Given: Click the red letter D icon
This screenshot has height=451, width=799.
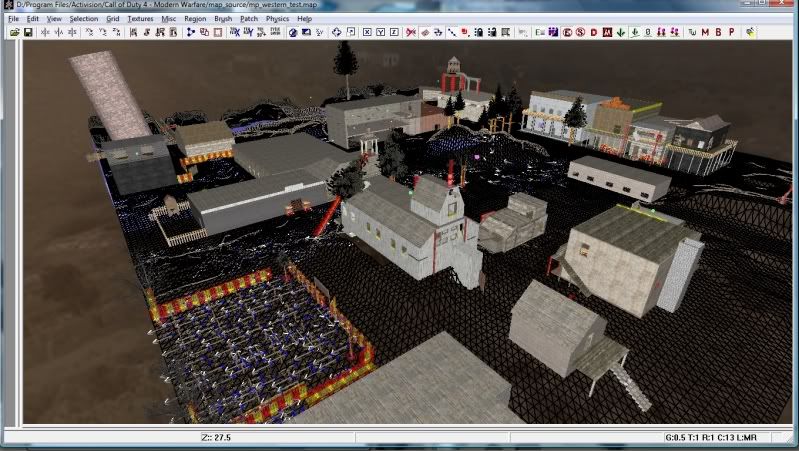Looking at the screenshot, I should [x=594, y=32].
